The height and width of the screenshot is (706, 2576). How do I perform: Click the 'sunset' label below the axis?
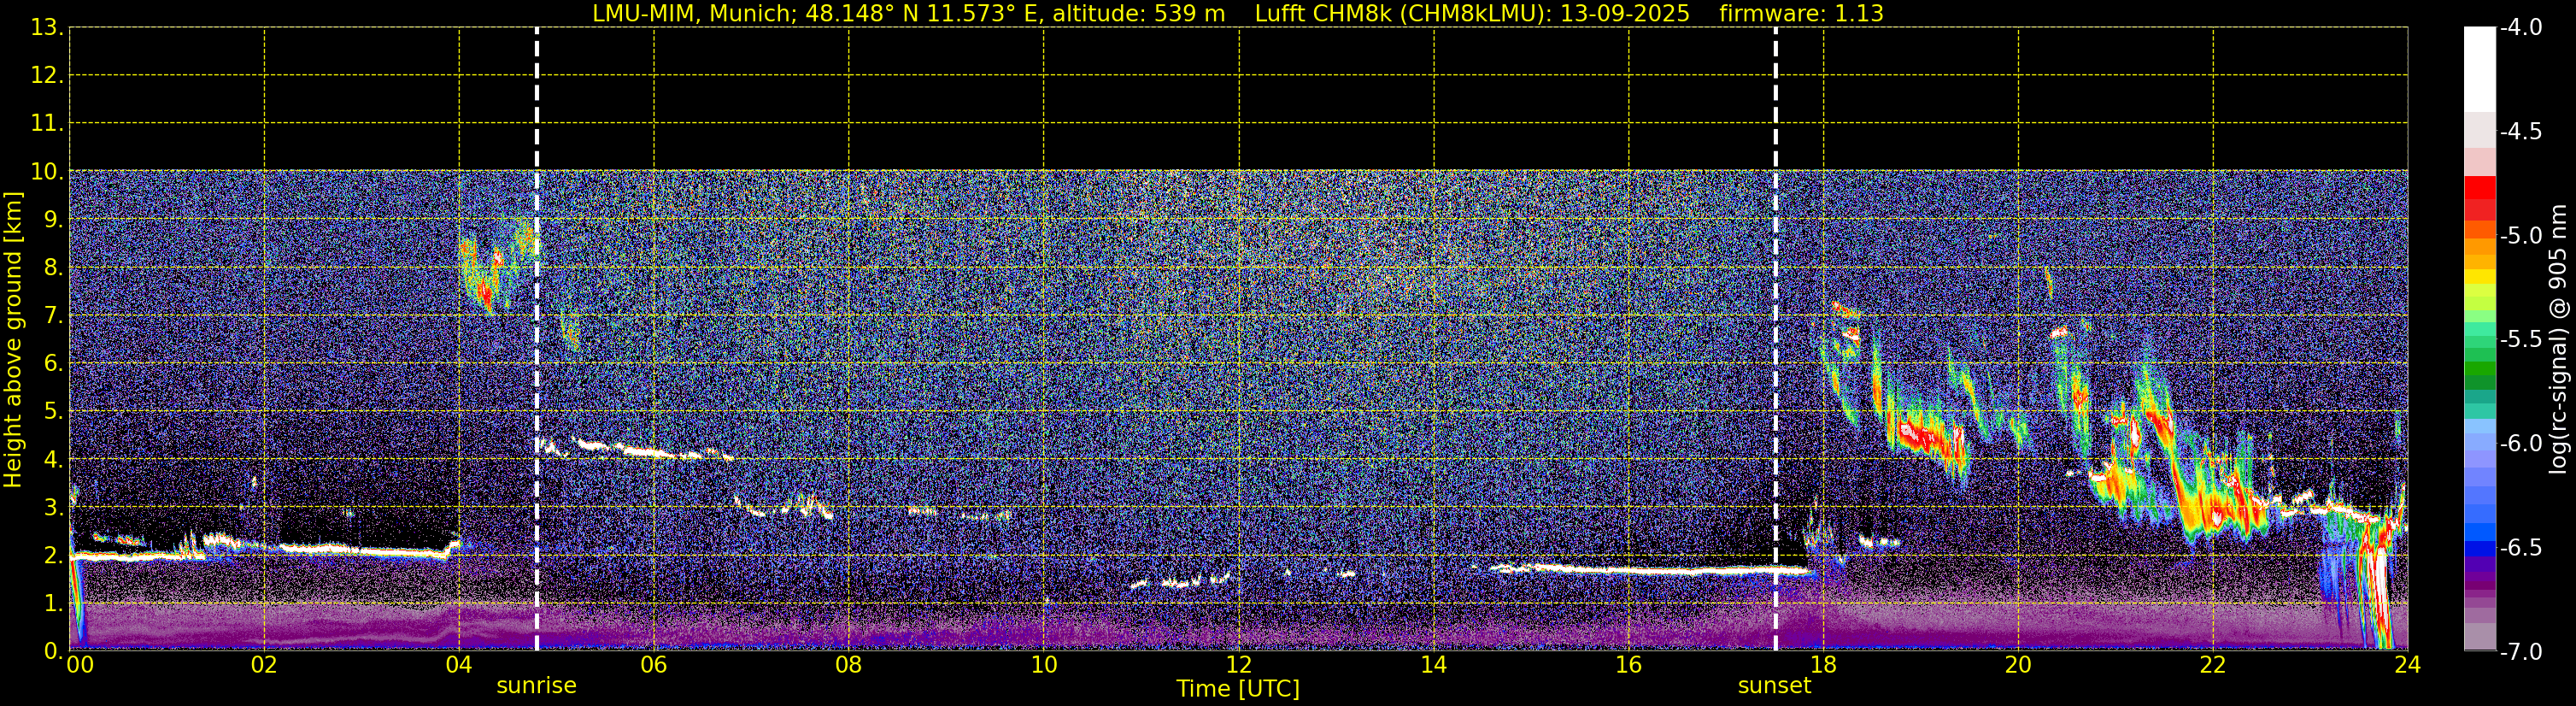(1774, 686)
